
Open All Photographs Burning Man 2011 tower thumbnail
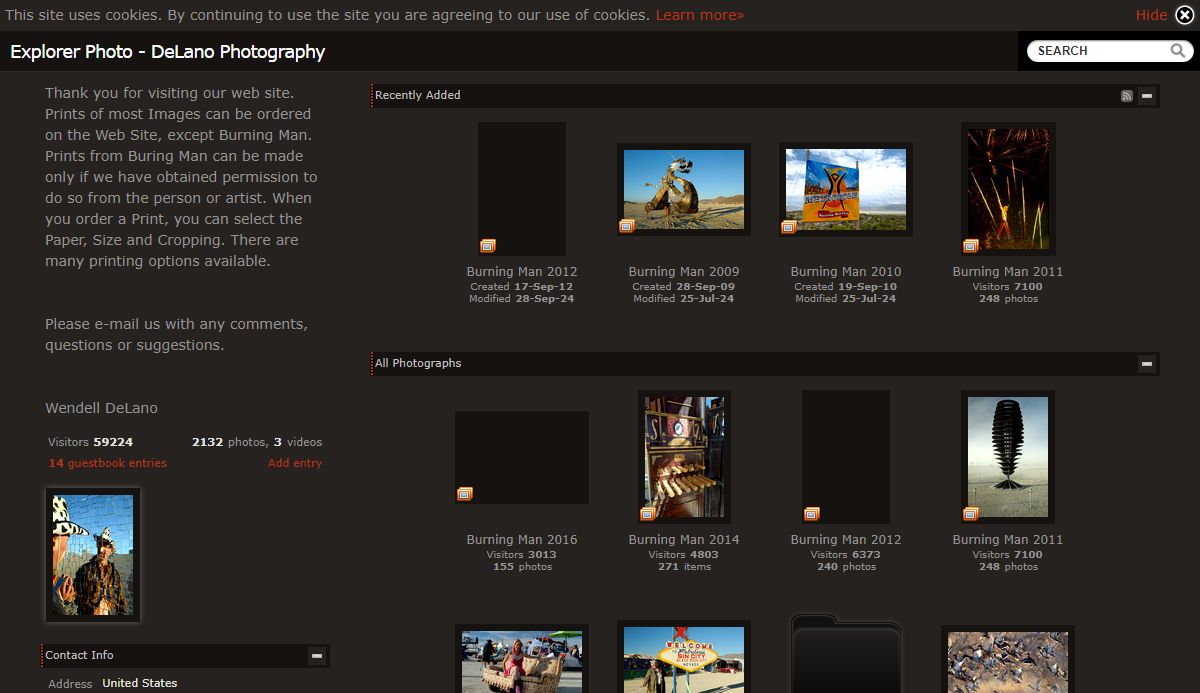click(x=1008, y=457)
